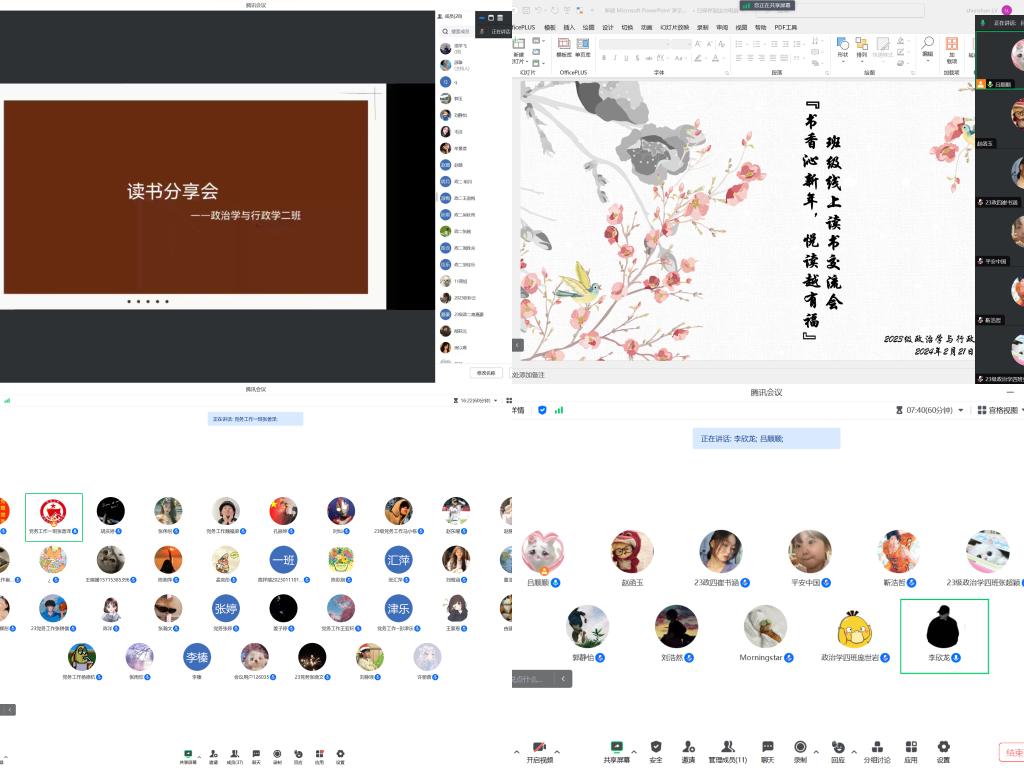Open the 设计 ribbon tab
This screenshot has height=768, width=1024.
pyautogui.click(x=607, y=27)
